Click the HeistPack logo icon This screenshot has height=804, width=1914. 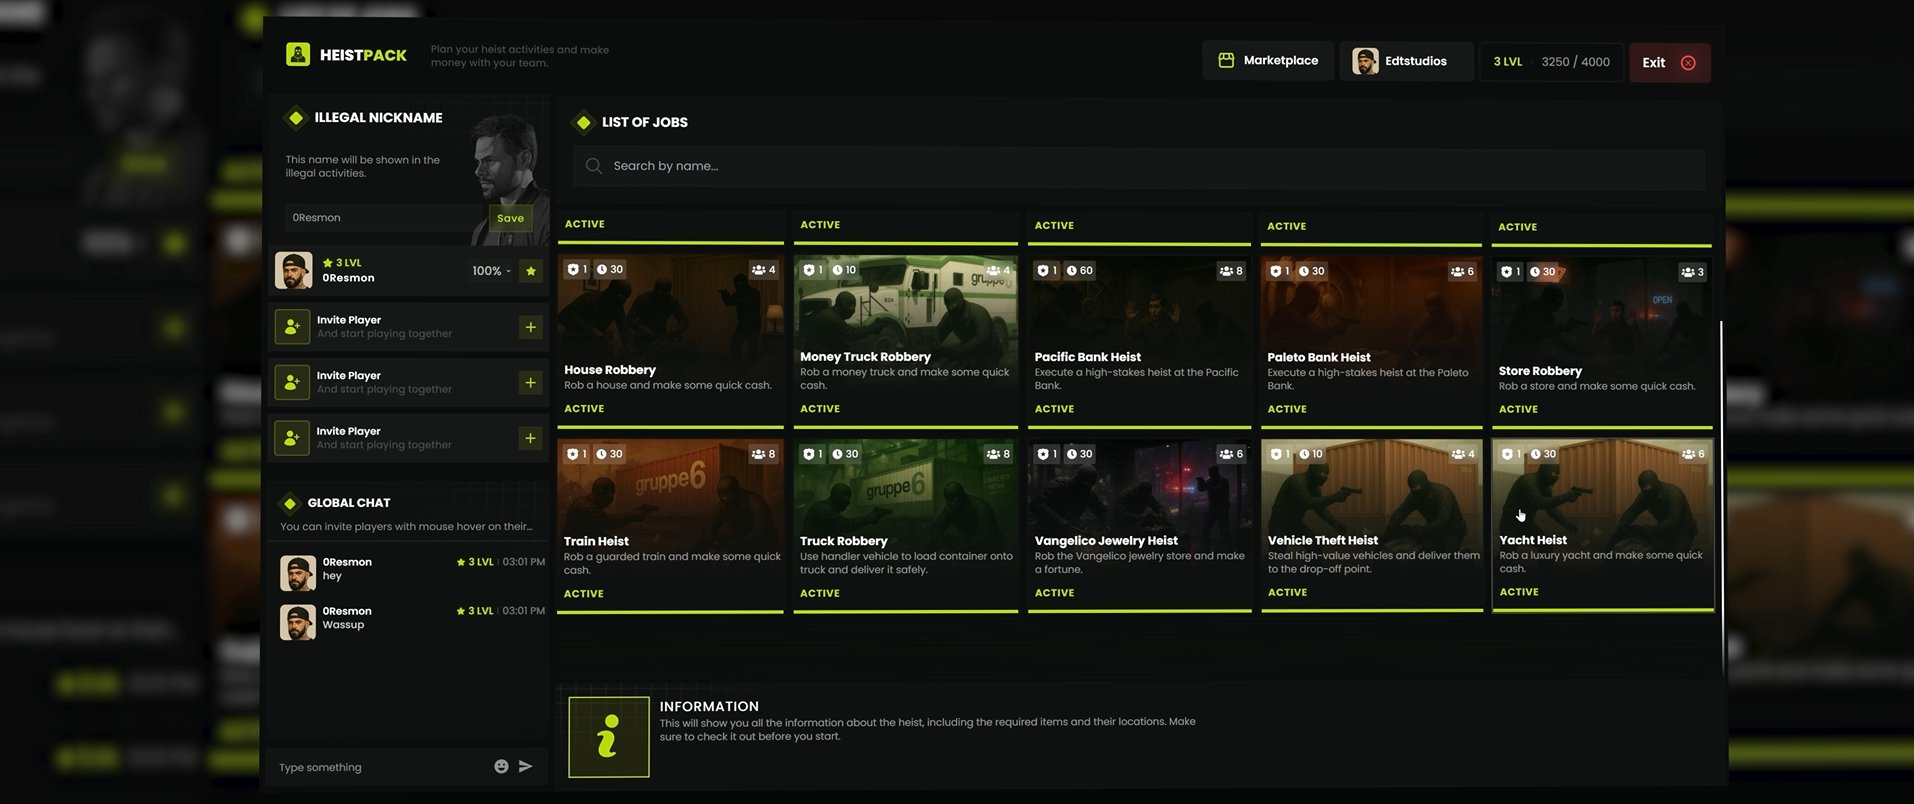click(x=298, y=55)
